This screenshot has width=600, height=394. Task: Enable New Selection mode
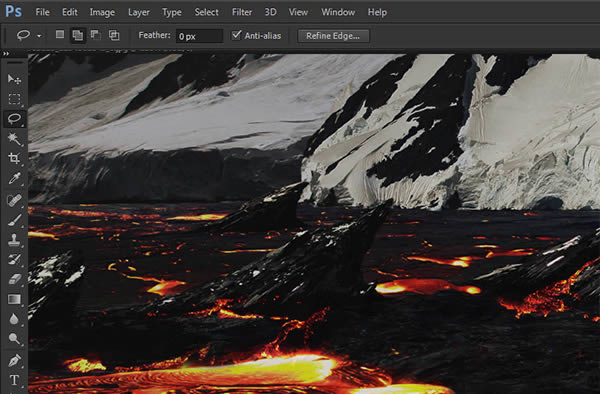60,35
